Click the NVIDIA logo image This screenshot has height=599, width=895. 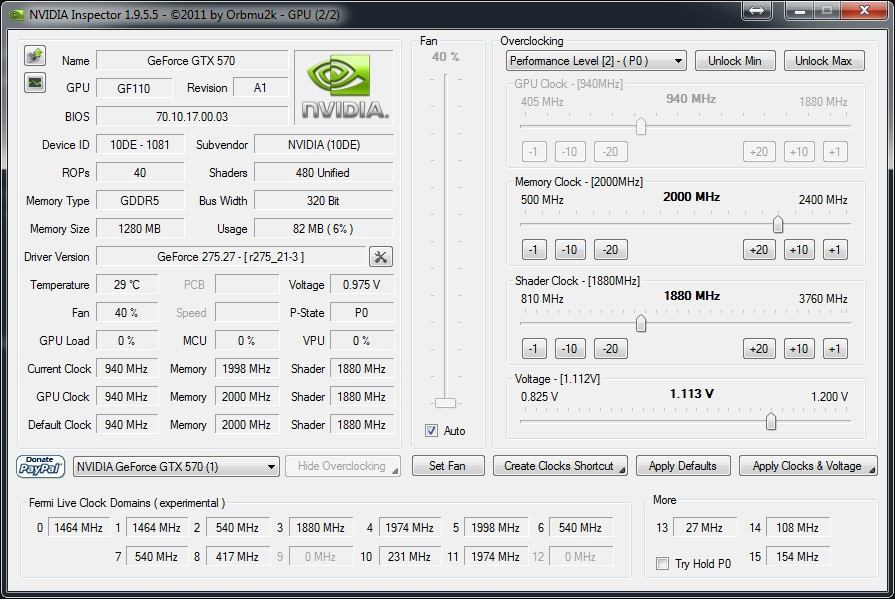(344, 87)
